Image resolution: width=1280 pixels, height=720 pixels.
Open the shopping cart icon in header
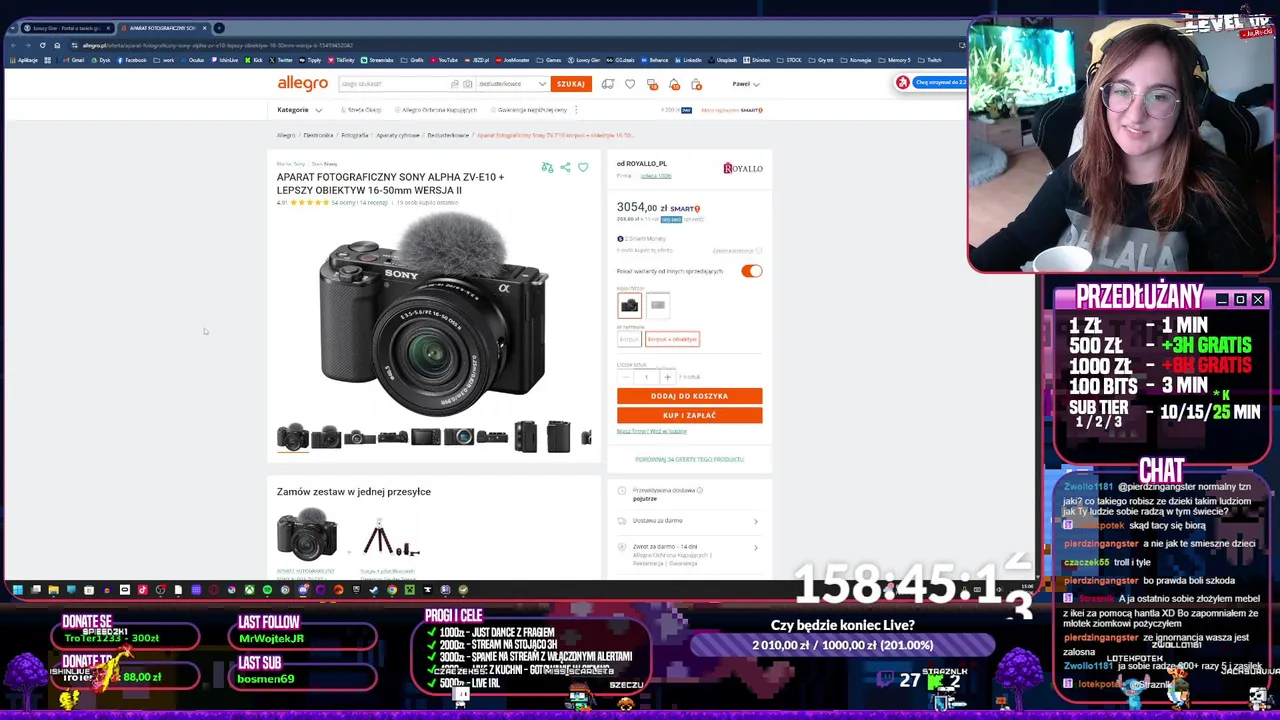[x=696, y=84]
